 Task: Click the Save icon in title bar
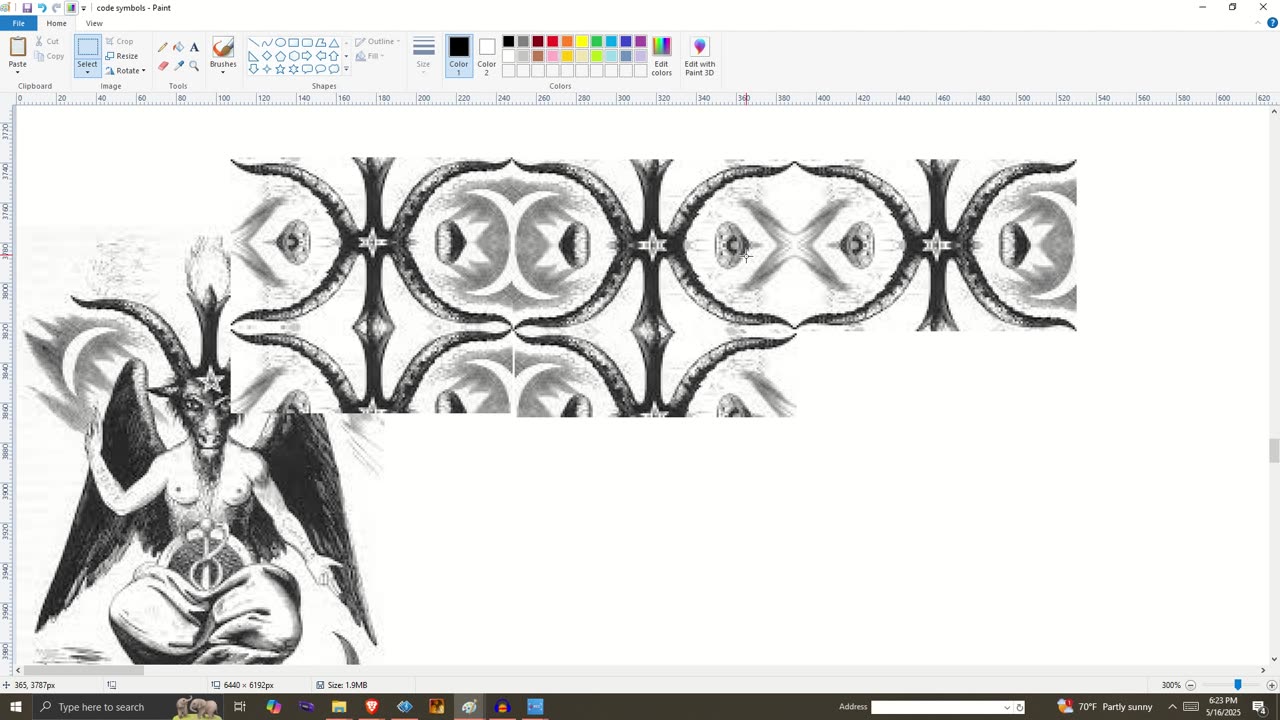[x=27, y=7]
